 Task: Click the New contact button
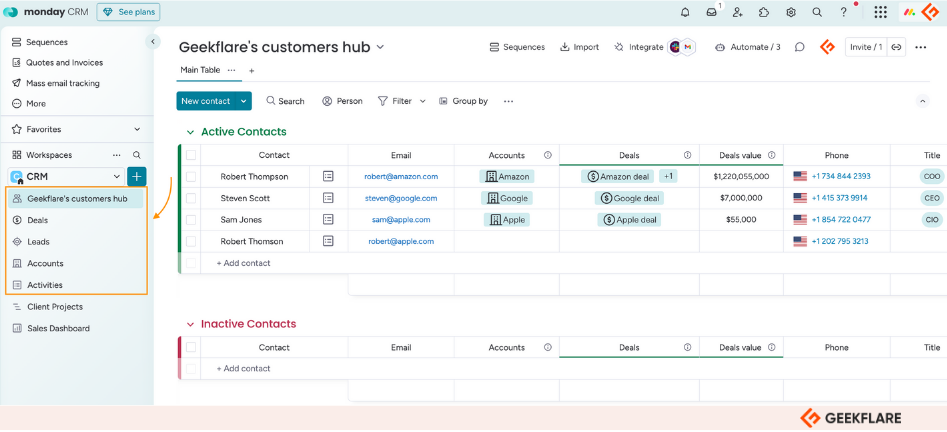[x=206, y=102]
